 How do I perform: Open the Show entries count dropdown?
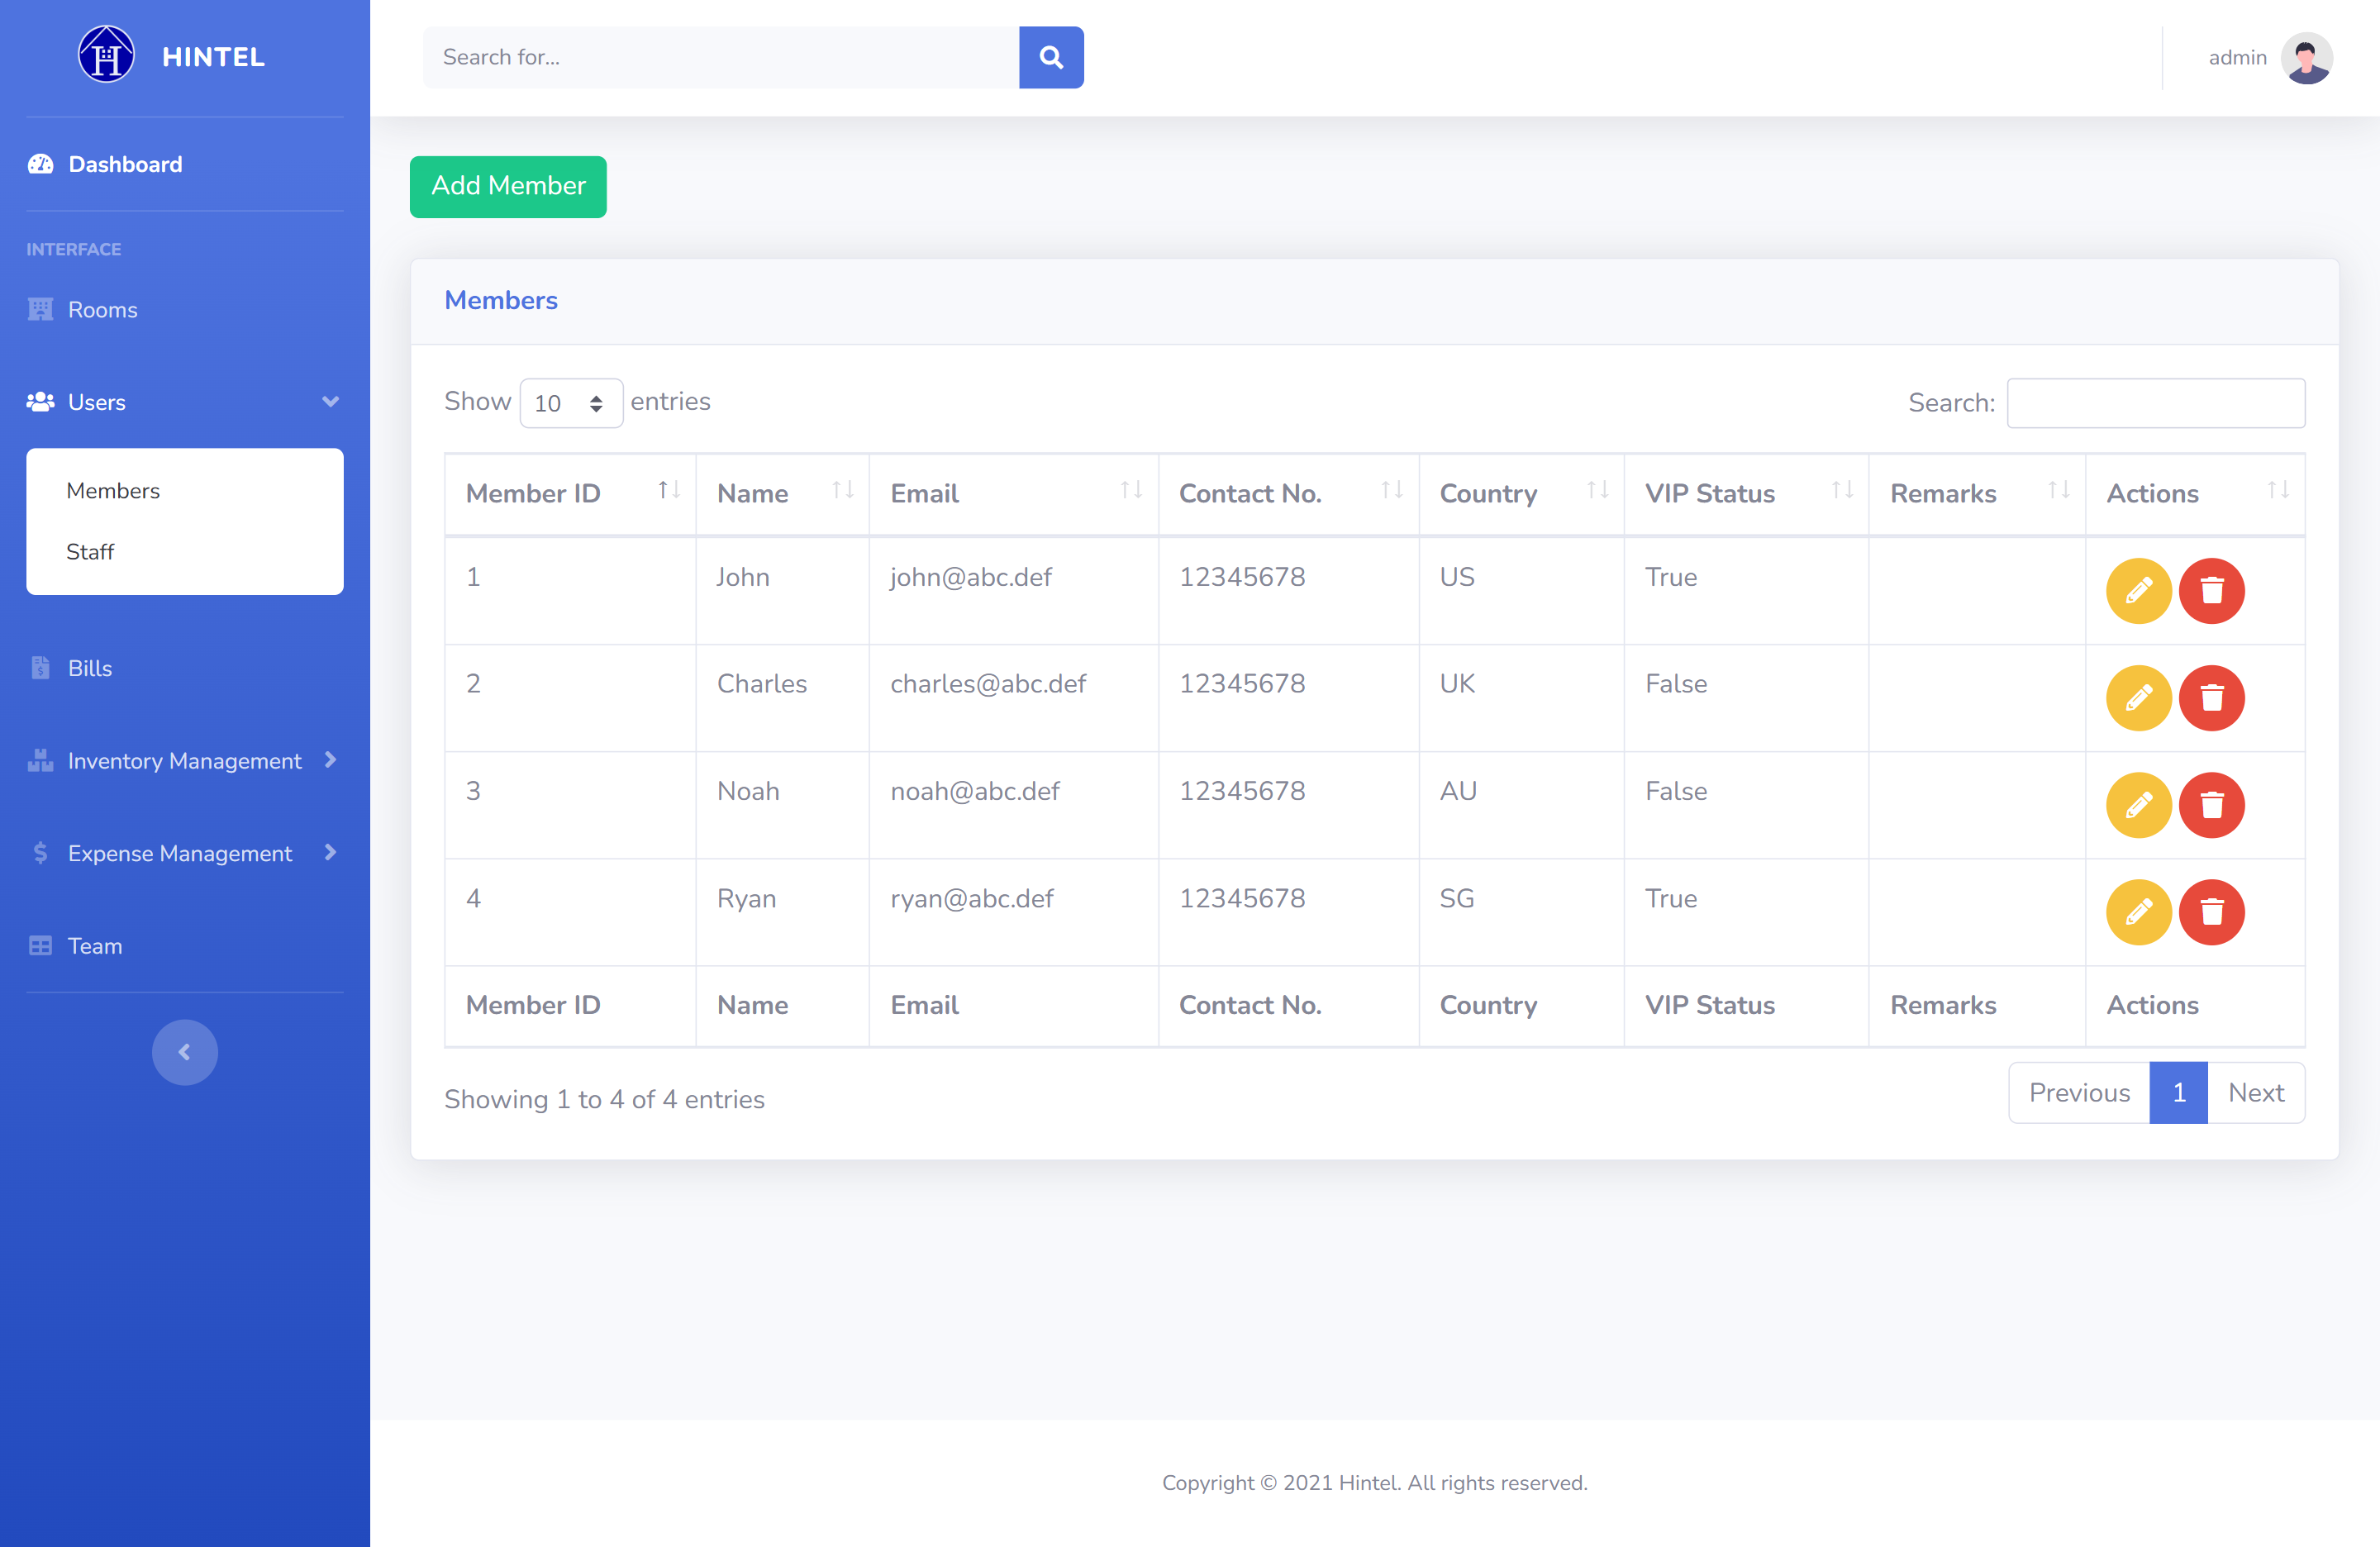[x=570, y=403]
